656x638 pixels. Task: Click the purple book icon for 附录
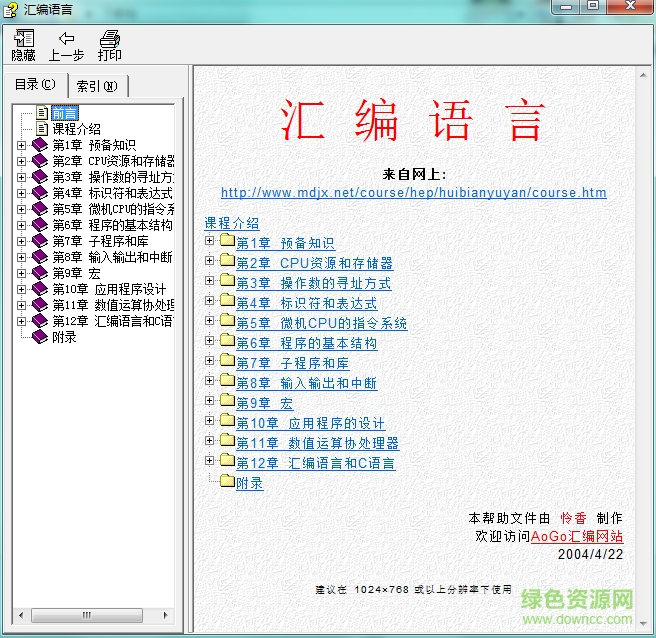[40, 337]
